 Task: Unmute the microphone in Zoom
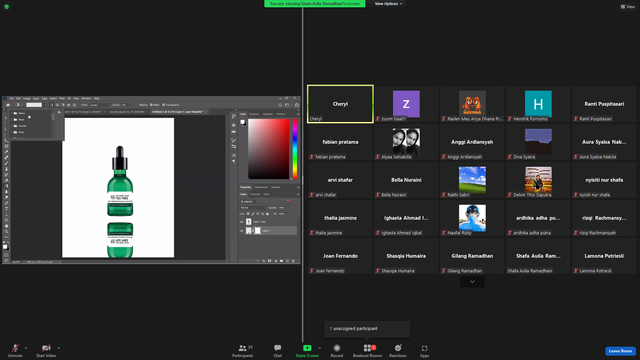tap(15, 350)
